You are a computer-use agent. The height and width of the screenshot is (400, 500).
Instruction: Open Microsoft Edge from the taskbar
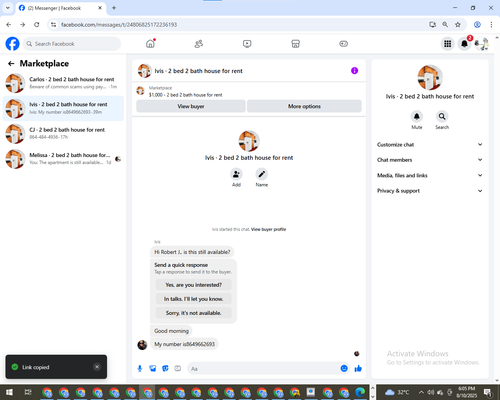360,392
